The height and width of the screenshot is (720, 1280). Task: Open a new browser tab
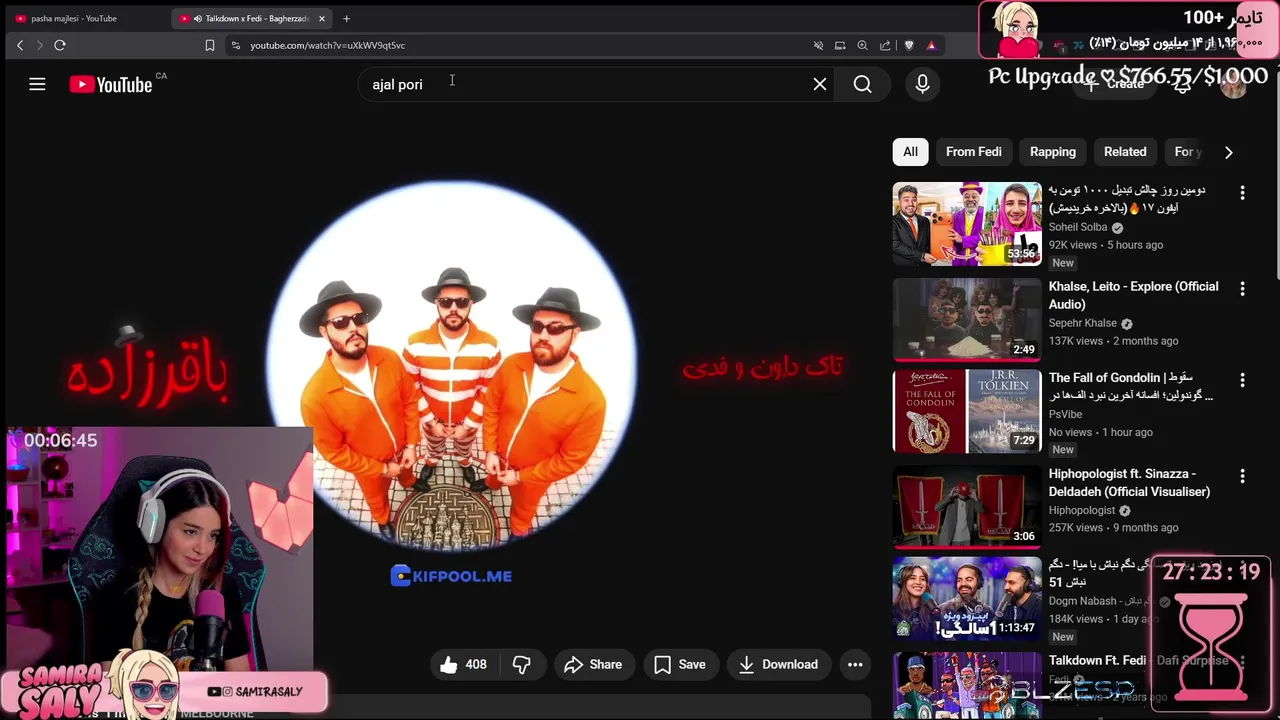coord(346,18)
